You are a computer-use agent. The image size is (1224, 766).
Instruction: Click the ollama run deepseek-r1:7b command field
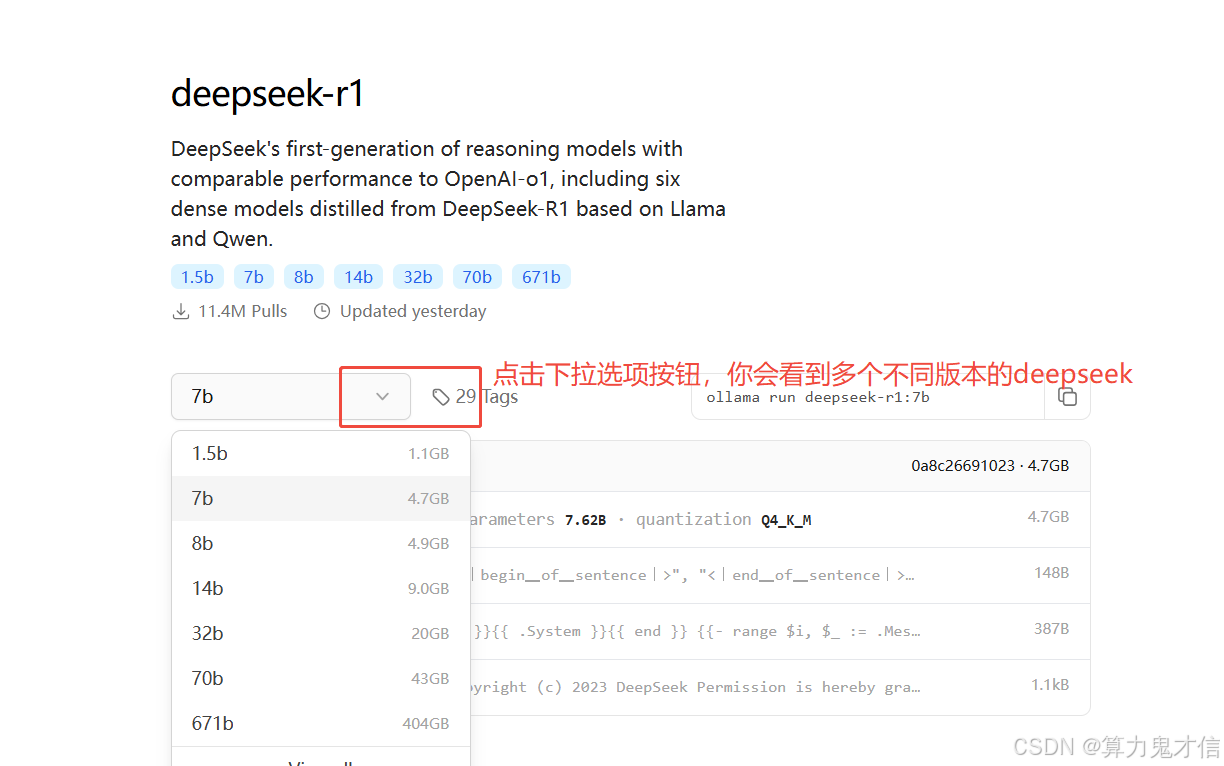[x=867, y=397]
